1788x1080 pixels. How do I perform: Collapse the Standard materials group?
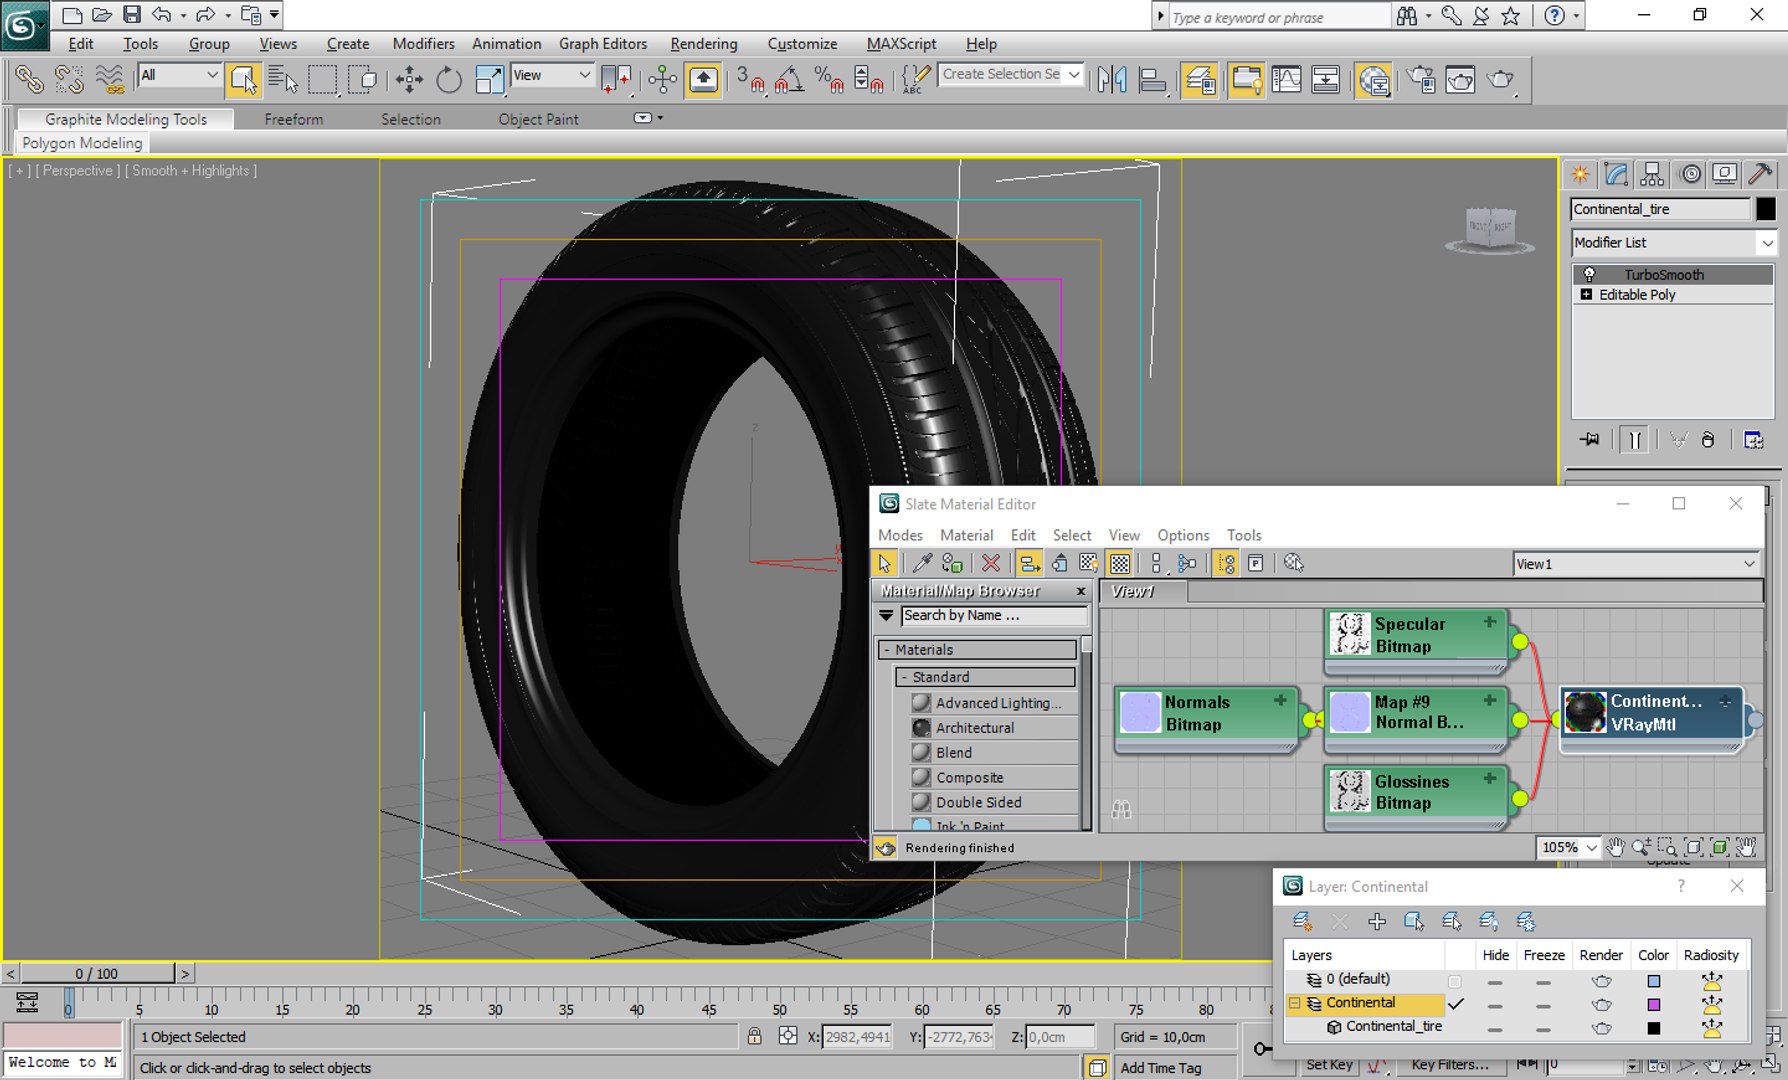(x=904, y=677)
